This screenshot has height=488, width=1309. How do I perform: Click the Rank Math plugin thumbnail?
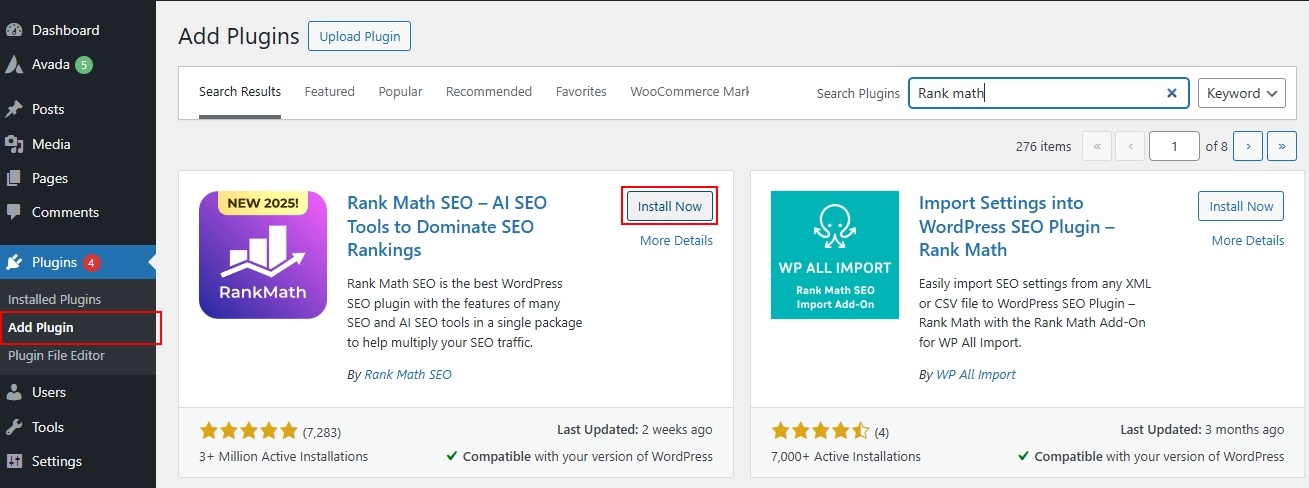tap(263, 255)
